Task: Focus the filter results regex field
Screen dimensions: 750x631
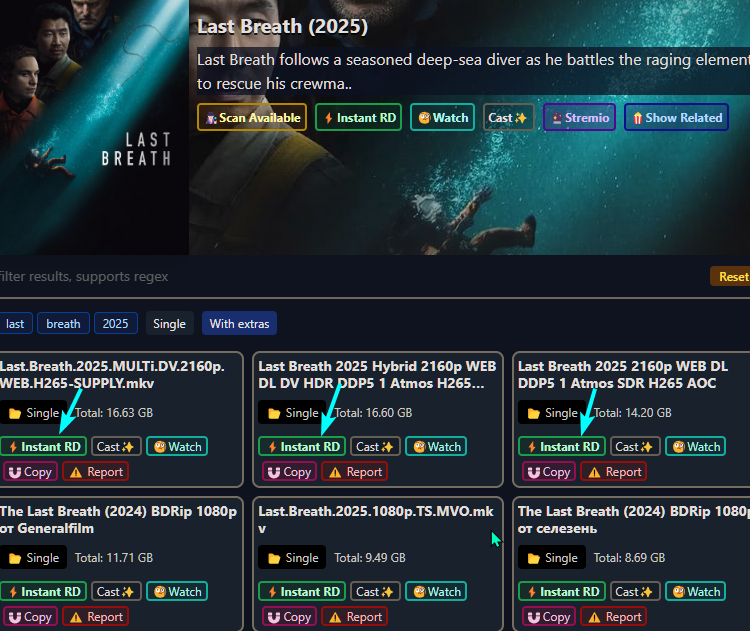Action: [x=352, y=277]
